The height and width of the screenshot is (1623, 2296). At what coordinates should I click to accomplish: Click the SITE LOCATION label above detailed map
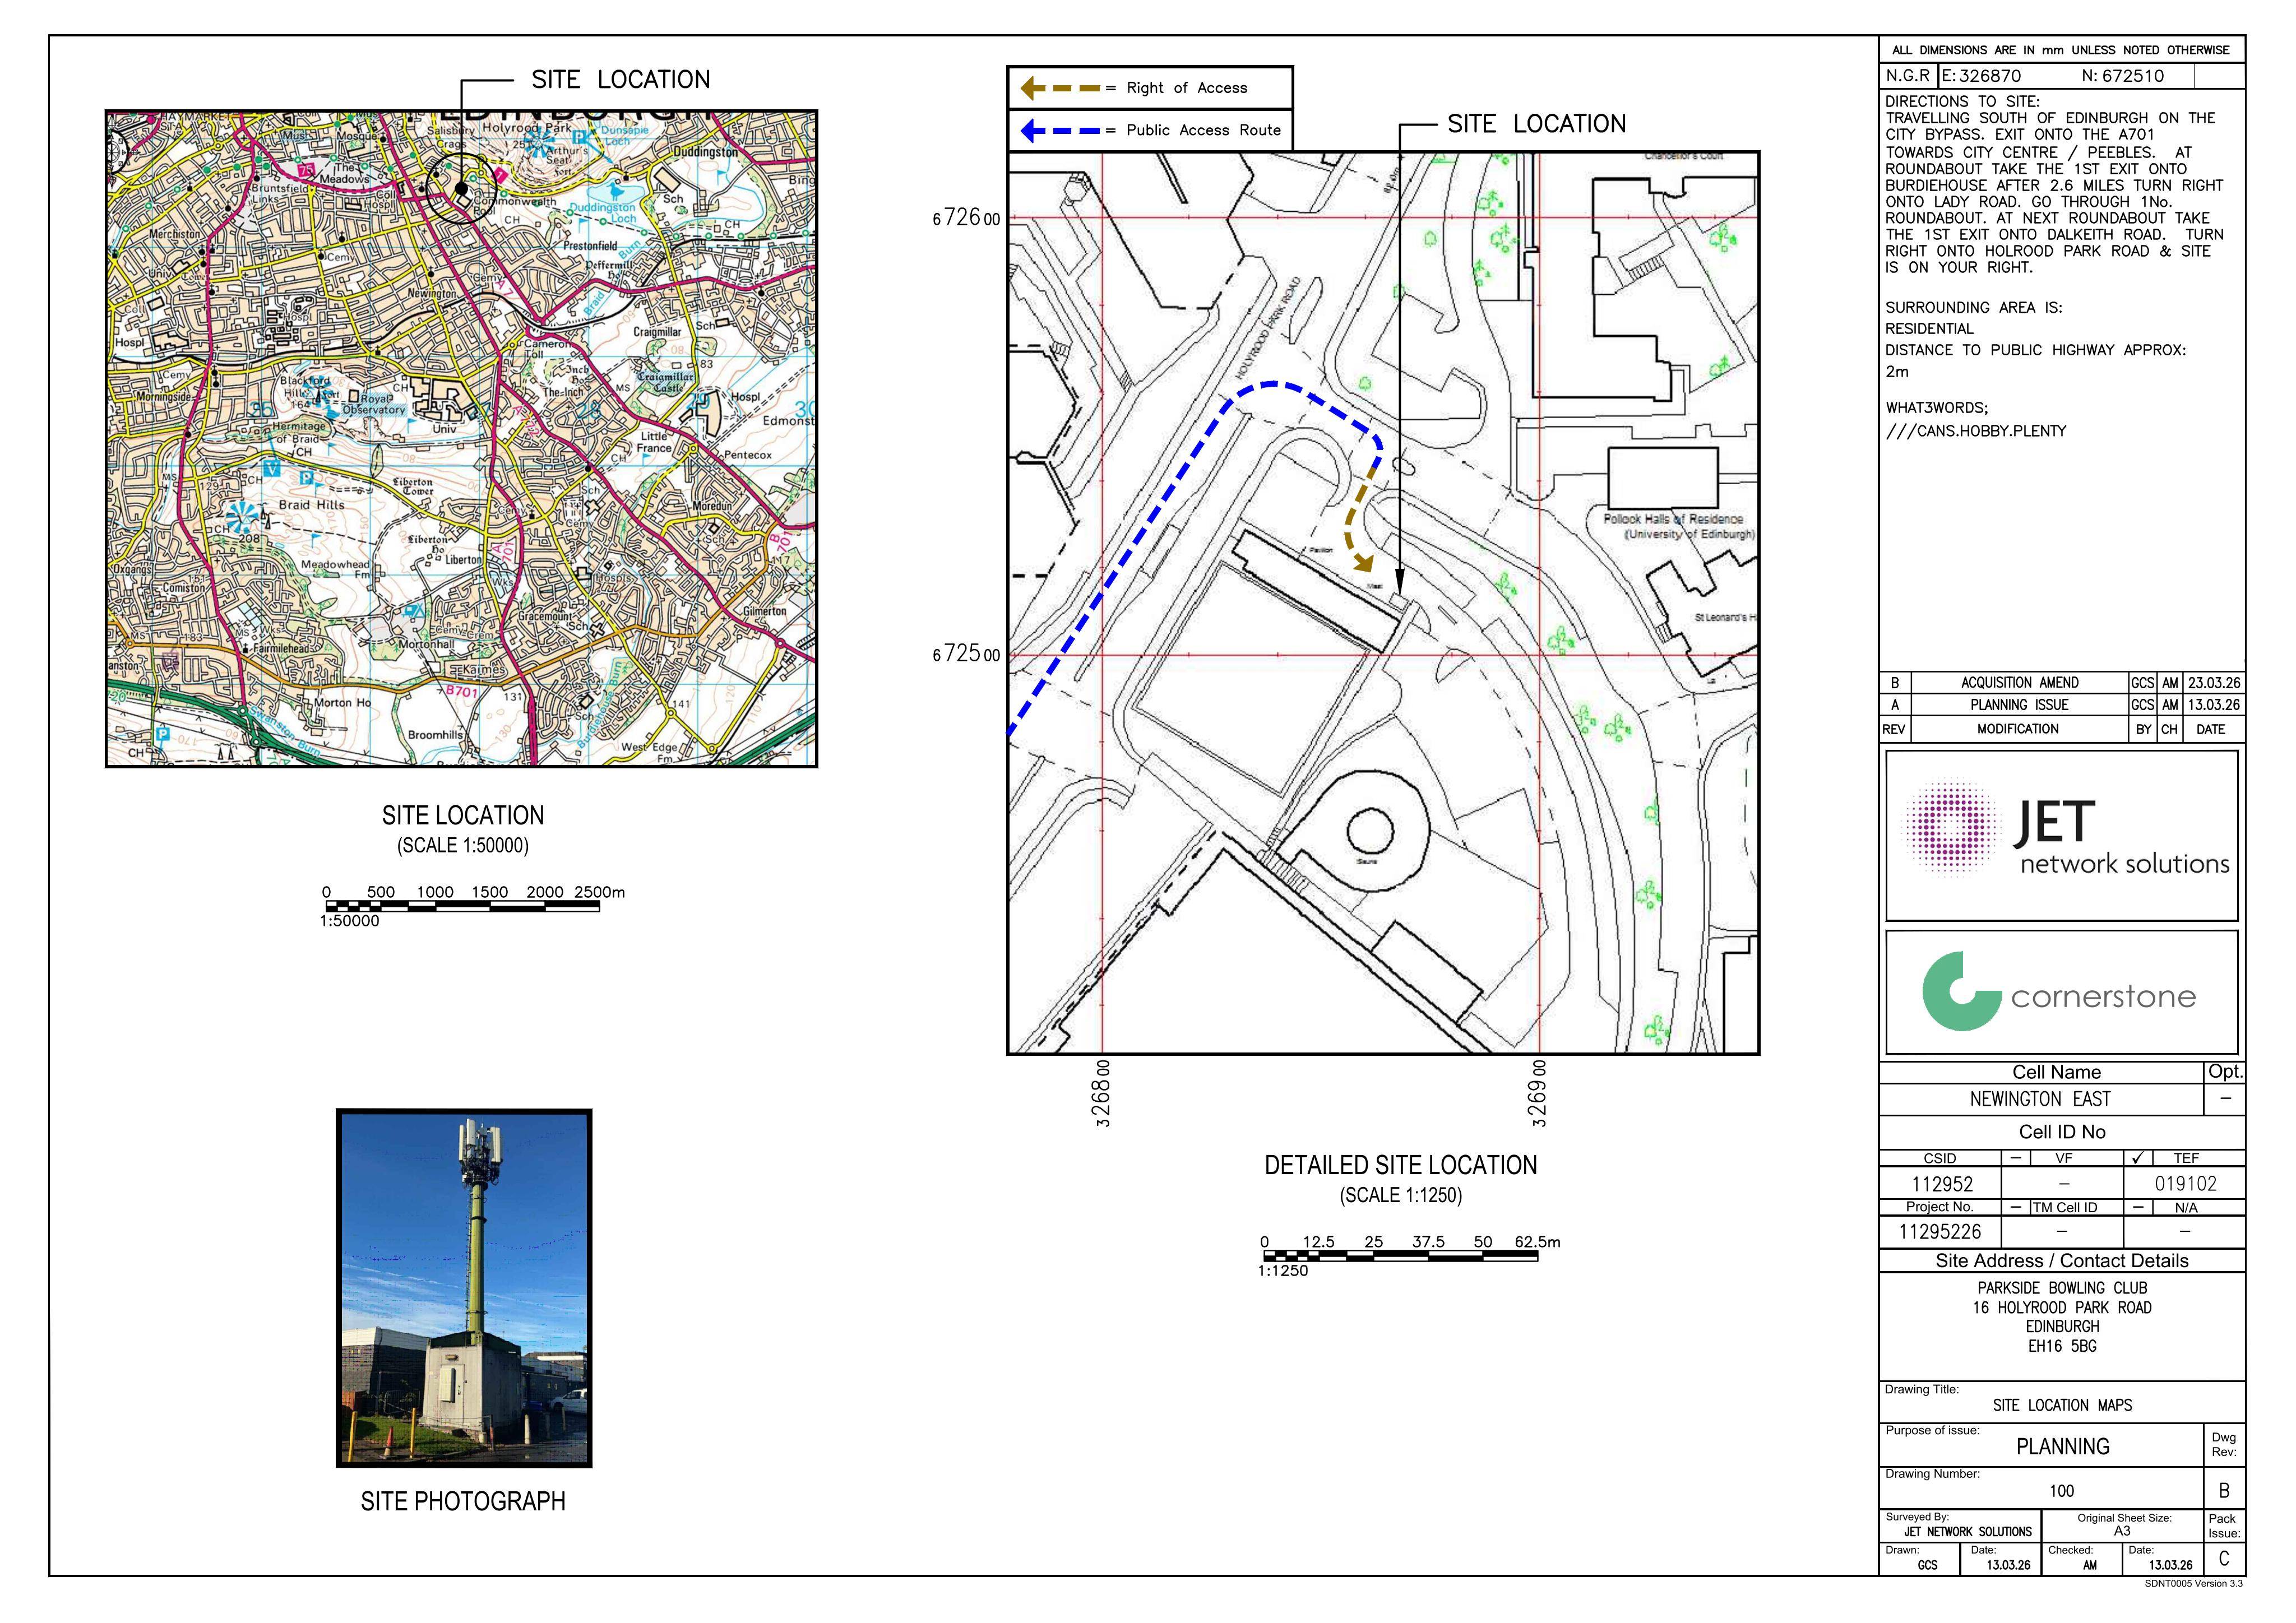[1537, 124]
